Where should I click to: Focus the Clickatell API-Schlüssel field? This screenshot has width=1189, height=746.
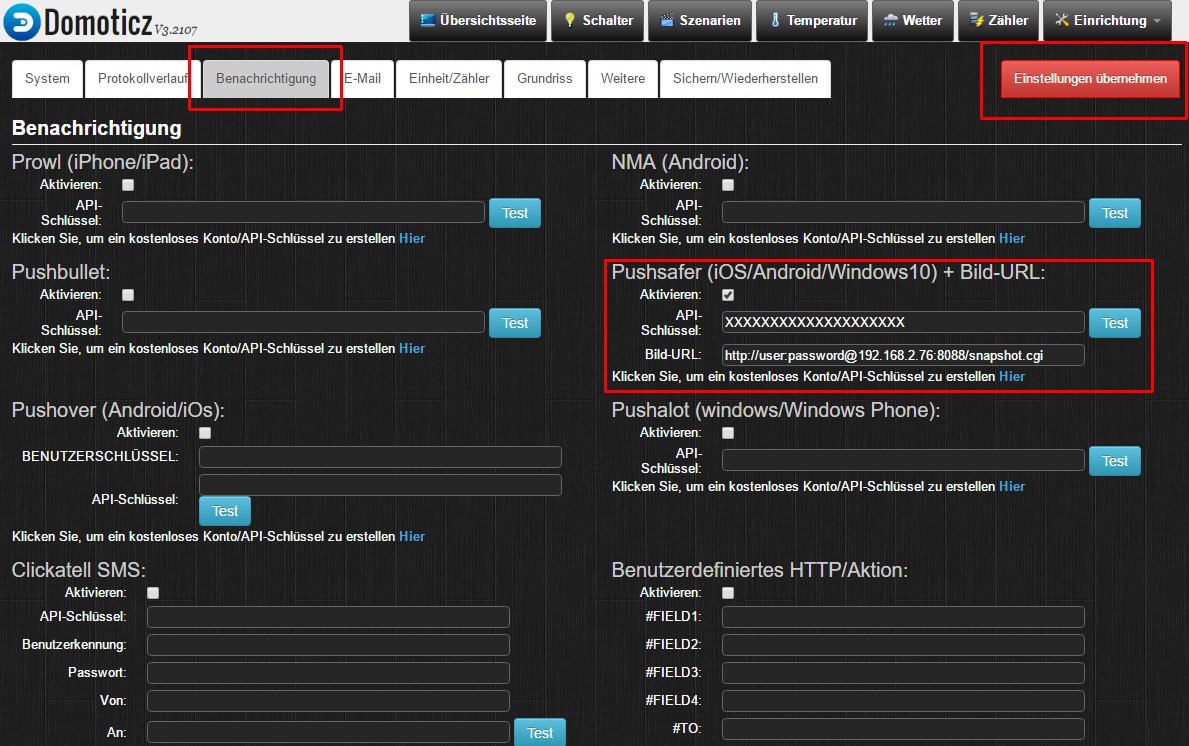(x=328, y=617)
